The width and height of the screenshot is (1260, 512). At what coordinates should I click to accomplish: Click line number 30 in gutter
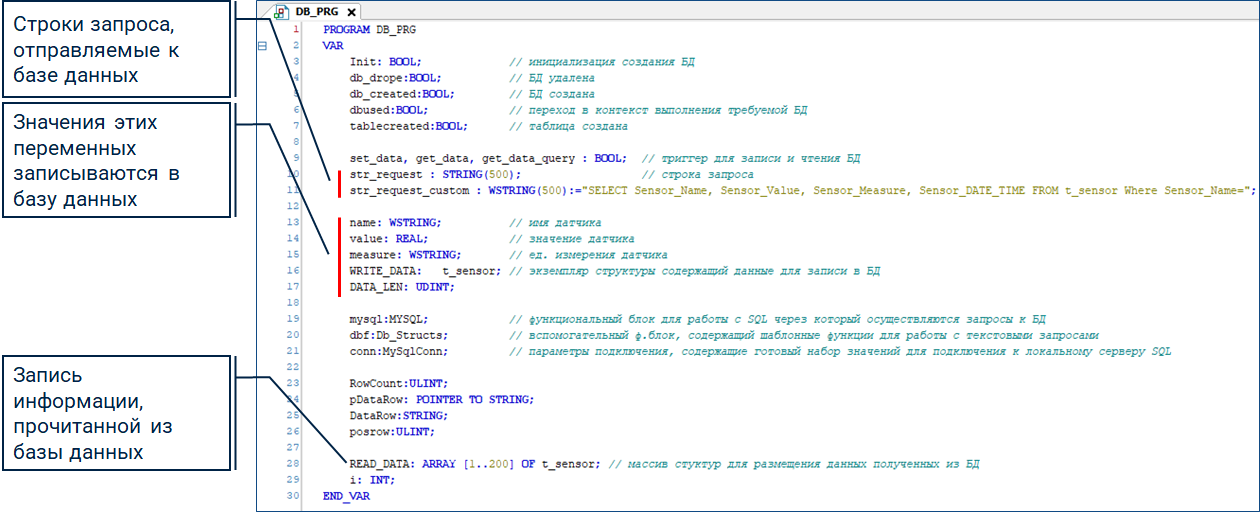tap(293, 495)
